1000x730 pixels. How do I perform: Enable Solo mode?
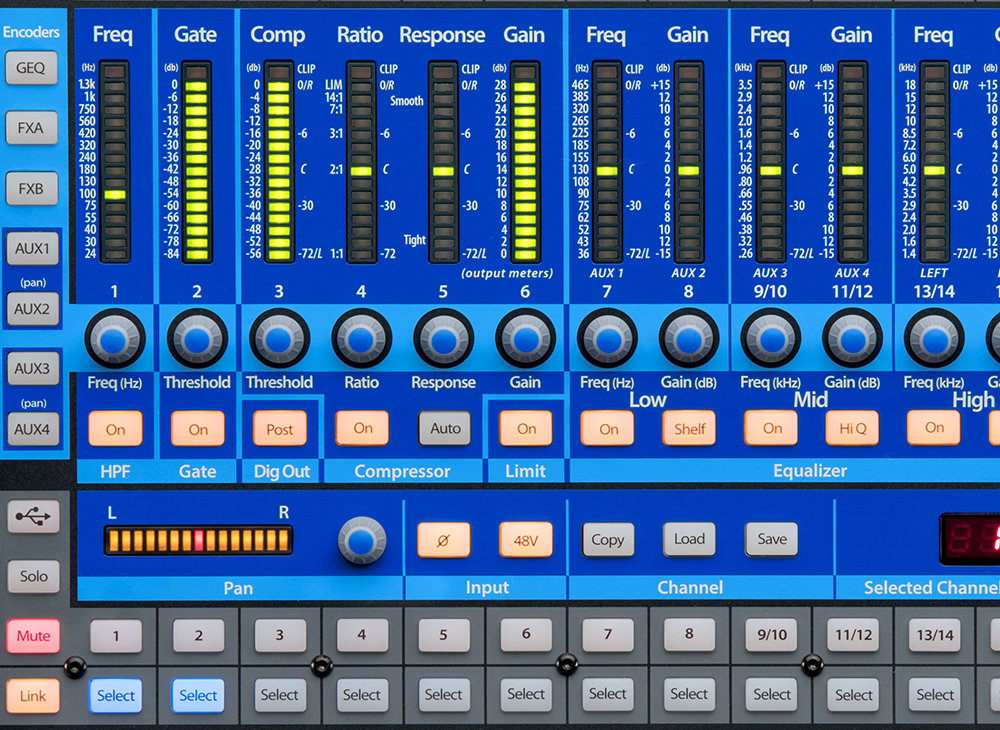(x=33, y=576)
